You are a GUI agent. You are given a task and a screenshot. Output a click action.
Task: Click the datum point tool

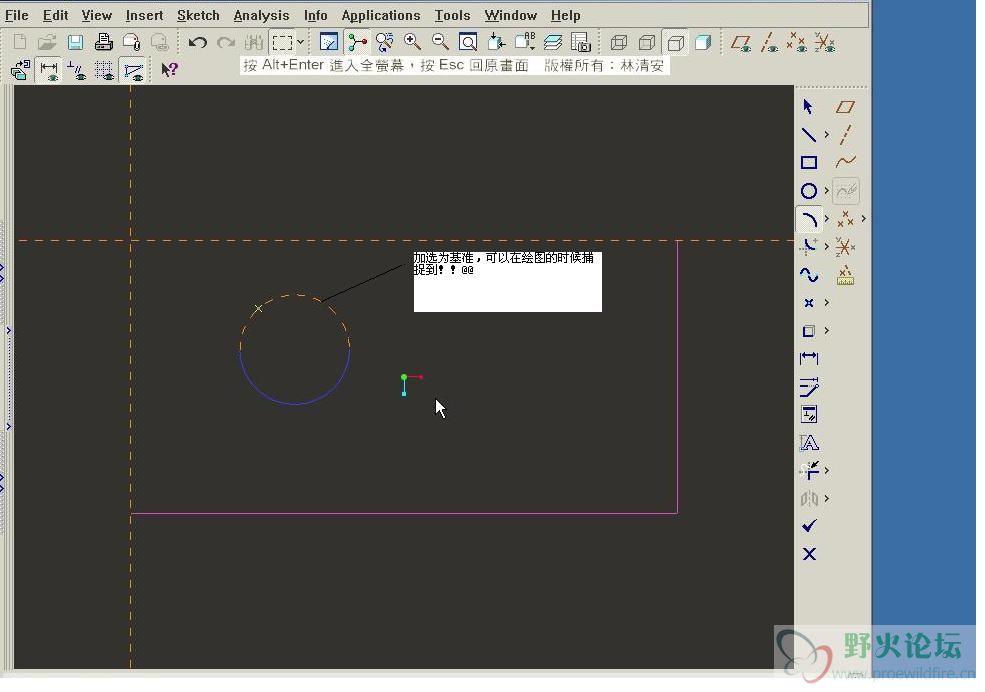pos(846,219)
